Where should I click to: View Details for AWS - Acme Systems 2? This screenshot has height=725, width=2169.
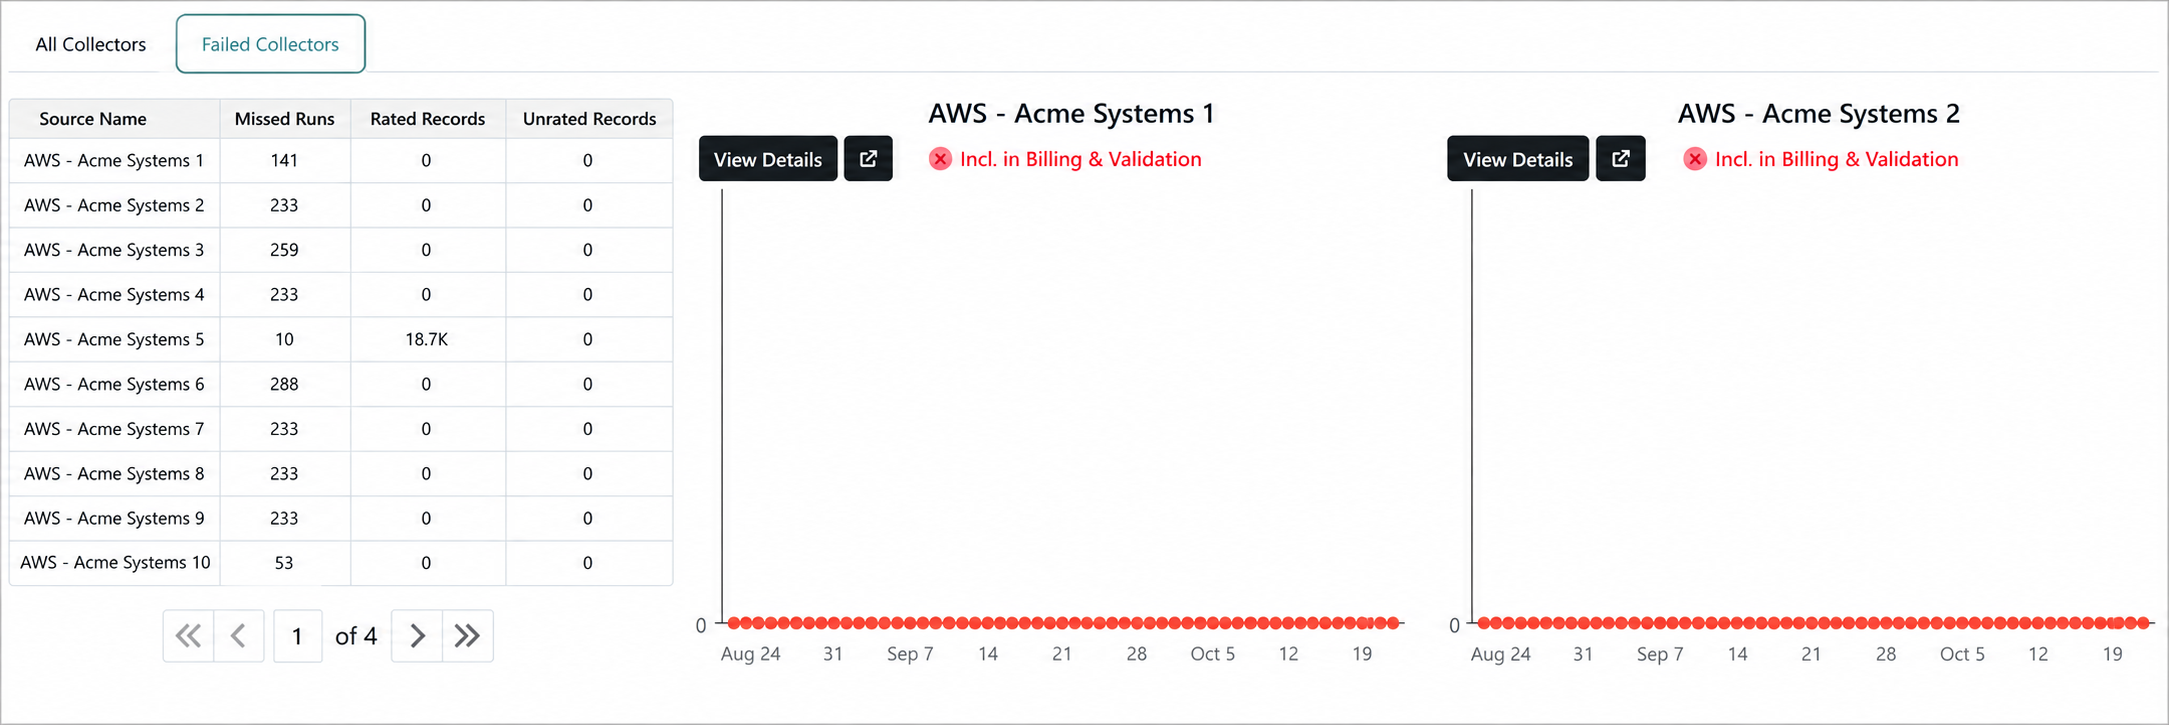(x=1518, y=159)
